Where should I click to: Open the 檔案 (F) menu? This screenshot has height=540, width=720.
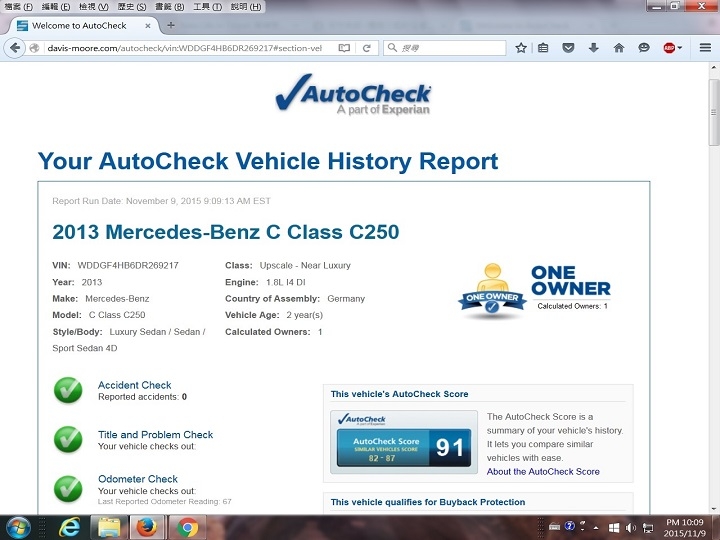pos(18,6)
